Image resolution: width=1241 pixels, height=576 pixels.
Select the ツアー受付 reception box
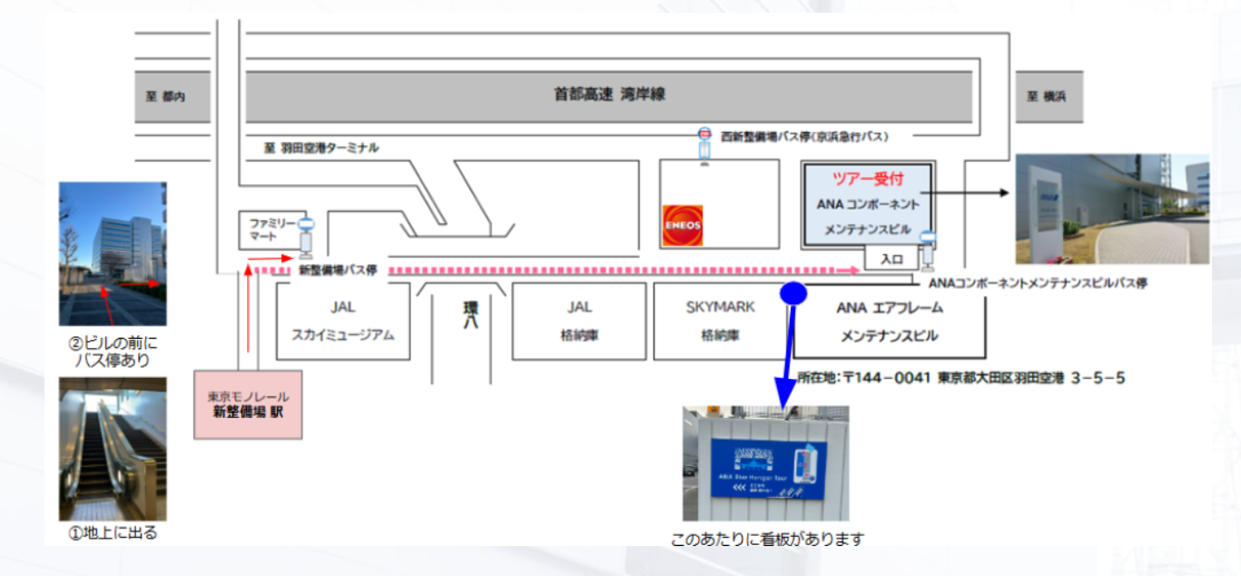click(x=868, y=181)
